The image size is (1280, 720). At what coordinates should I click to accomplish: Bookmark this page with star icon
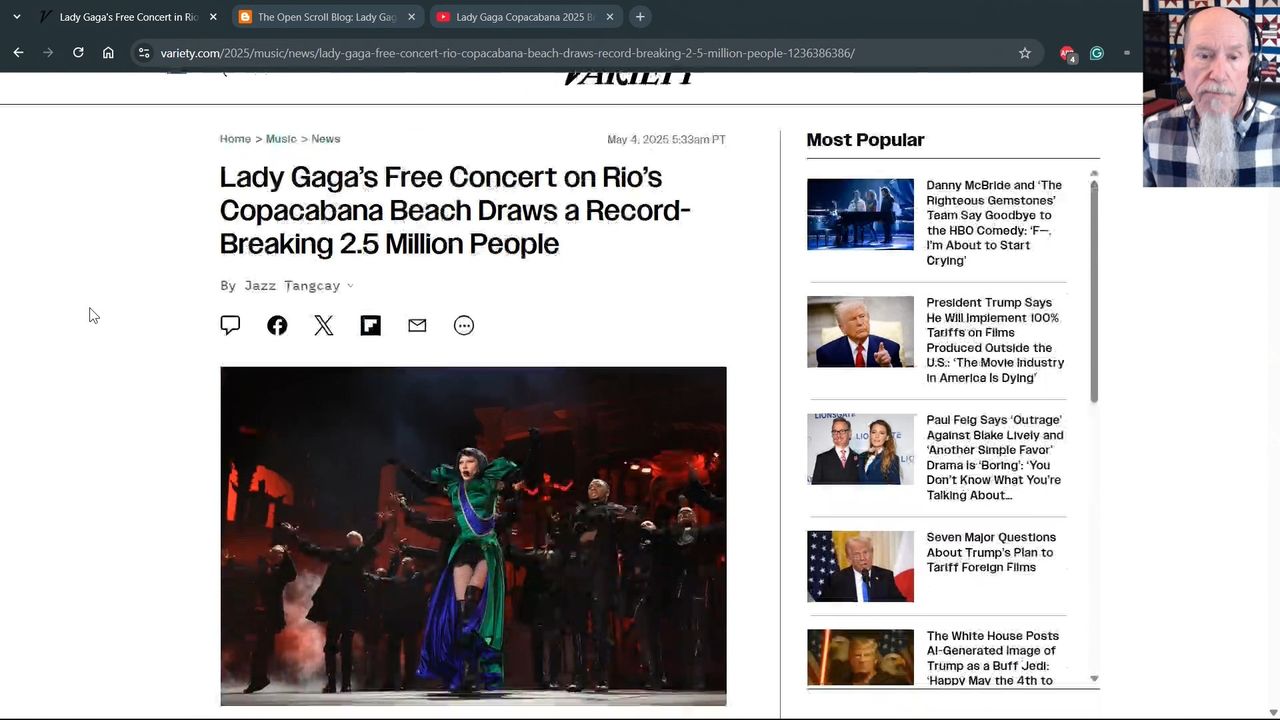pos(1025,53)
